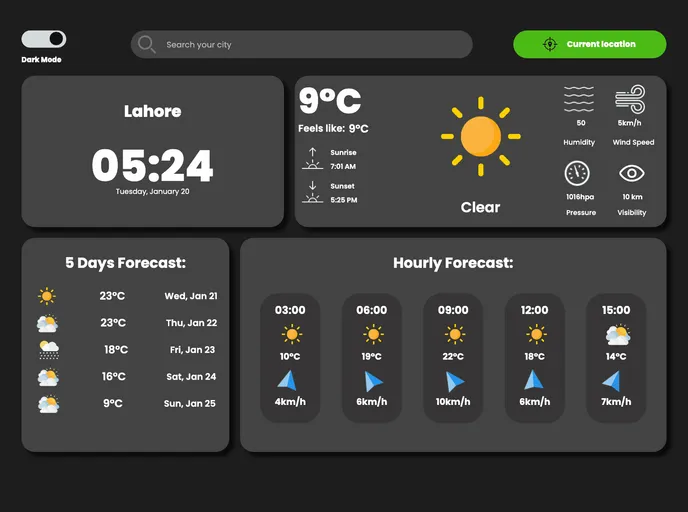Click the Lahore city name heading
688x512 pixels.
coord(152,111)
